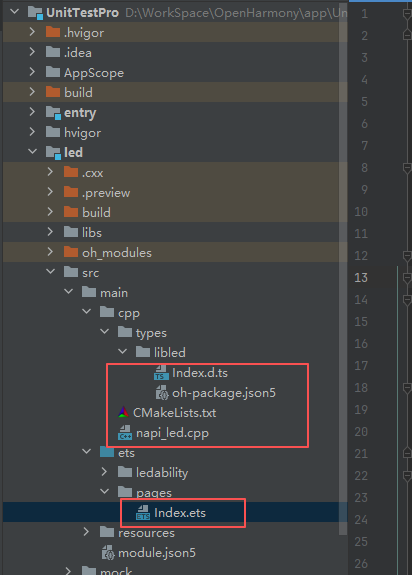Click the CMake triangle icon of CMakeLists.txt
Viewport: 412px width, 575px height.
tap(124, 413)
